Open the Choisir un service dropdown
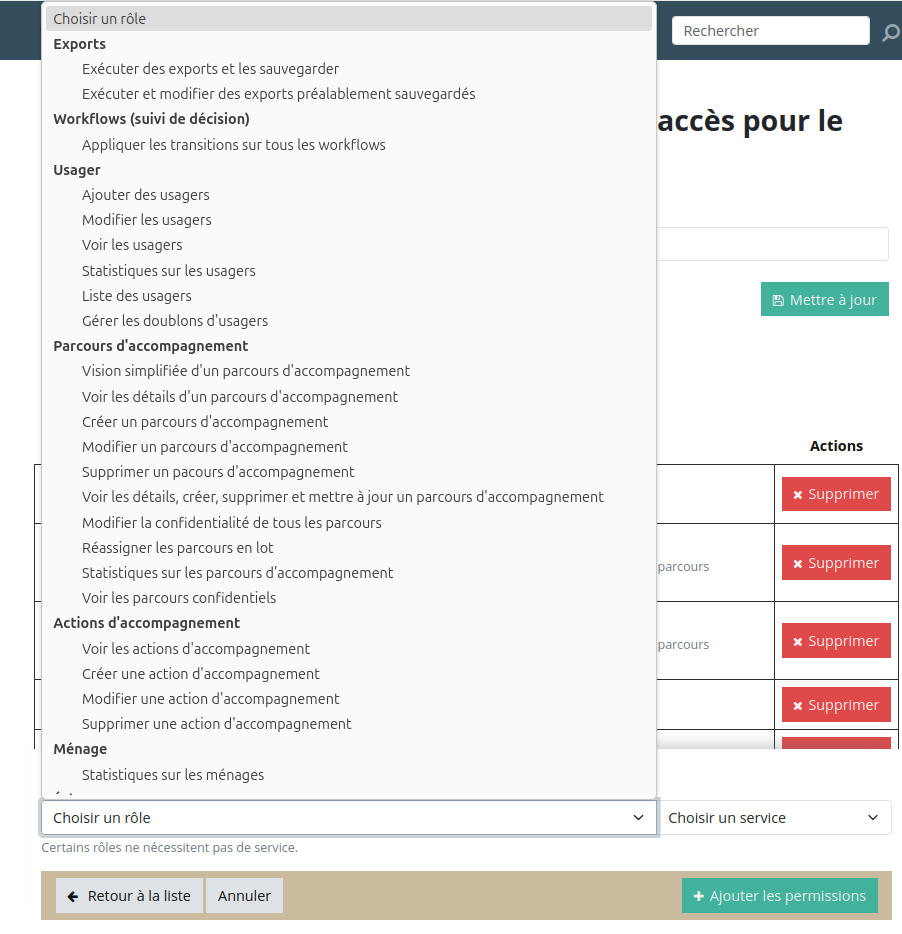This screenshot has width=902, height=934. 776,818
